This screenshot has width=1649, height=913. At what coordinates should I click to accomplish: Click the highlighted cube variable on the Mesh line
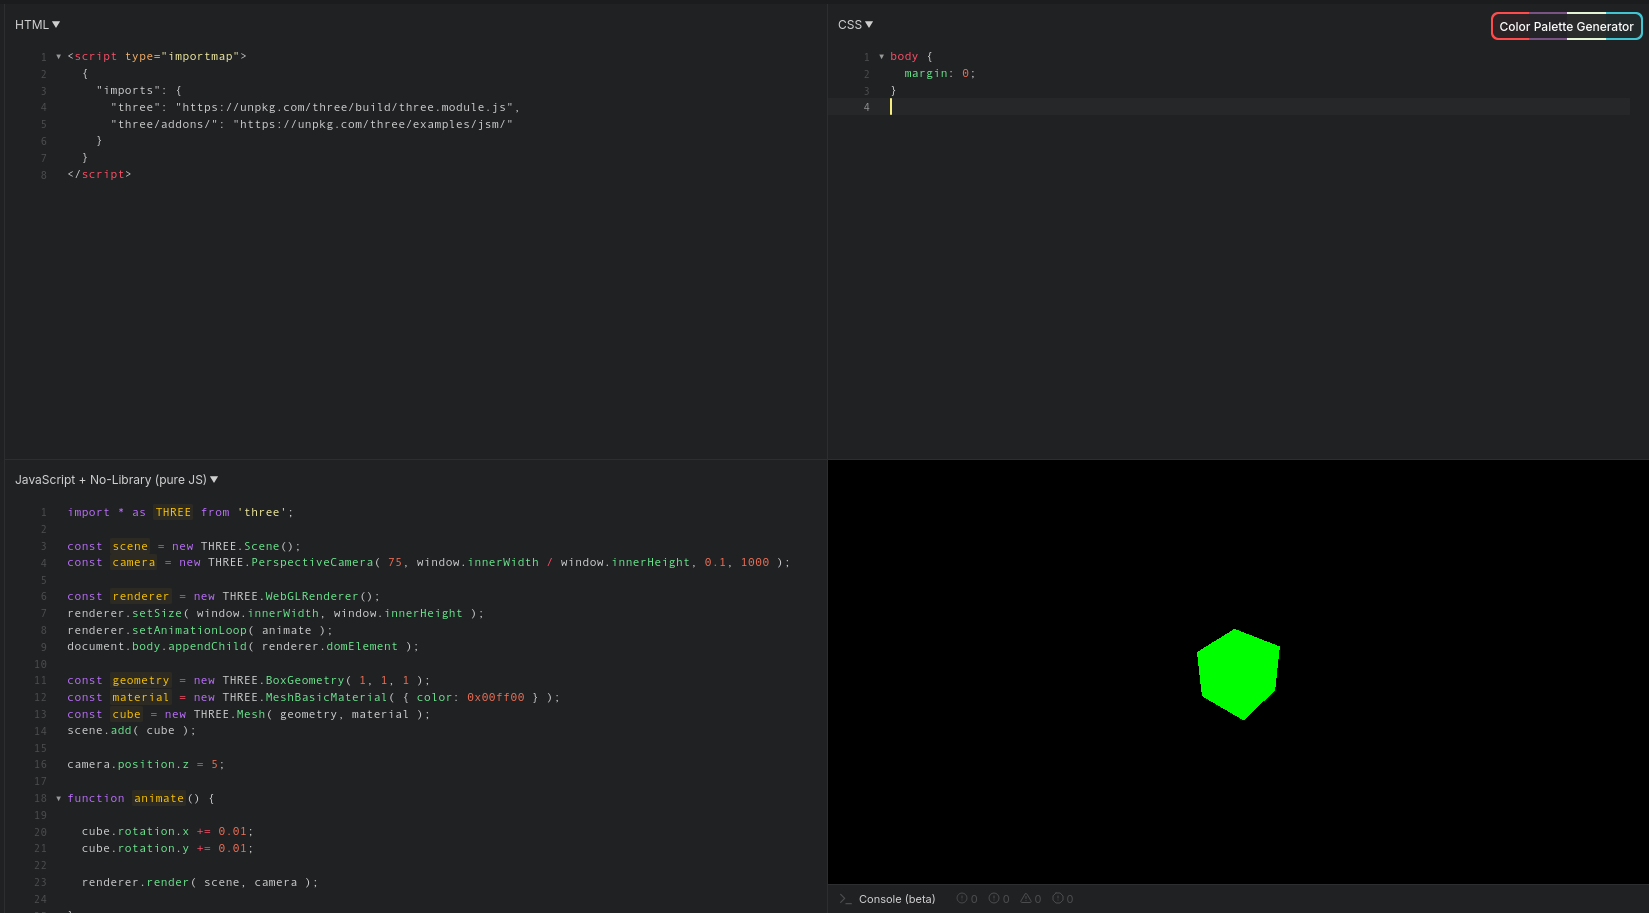126,714
